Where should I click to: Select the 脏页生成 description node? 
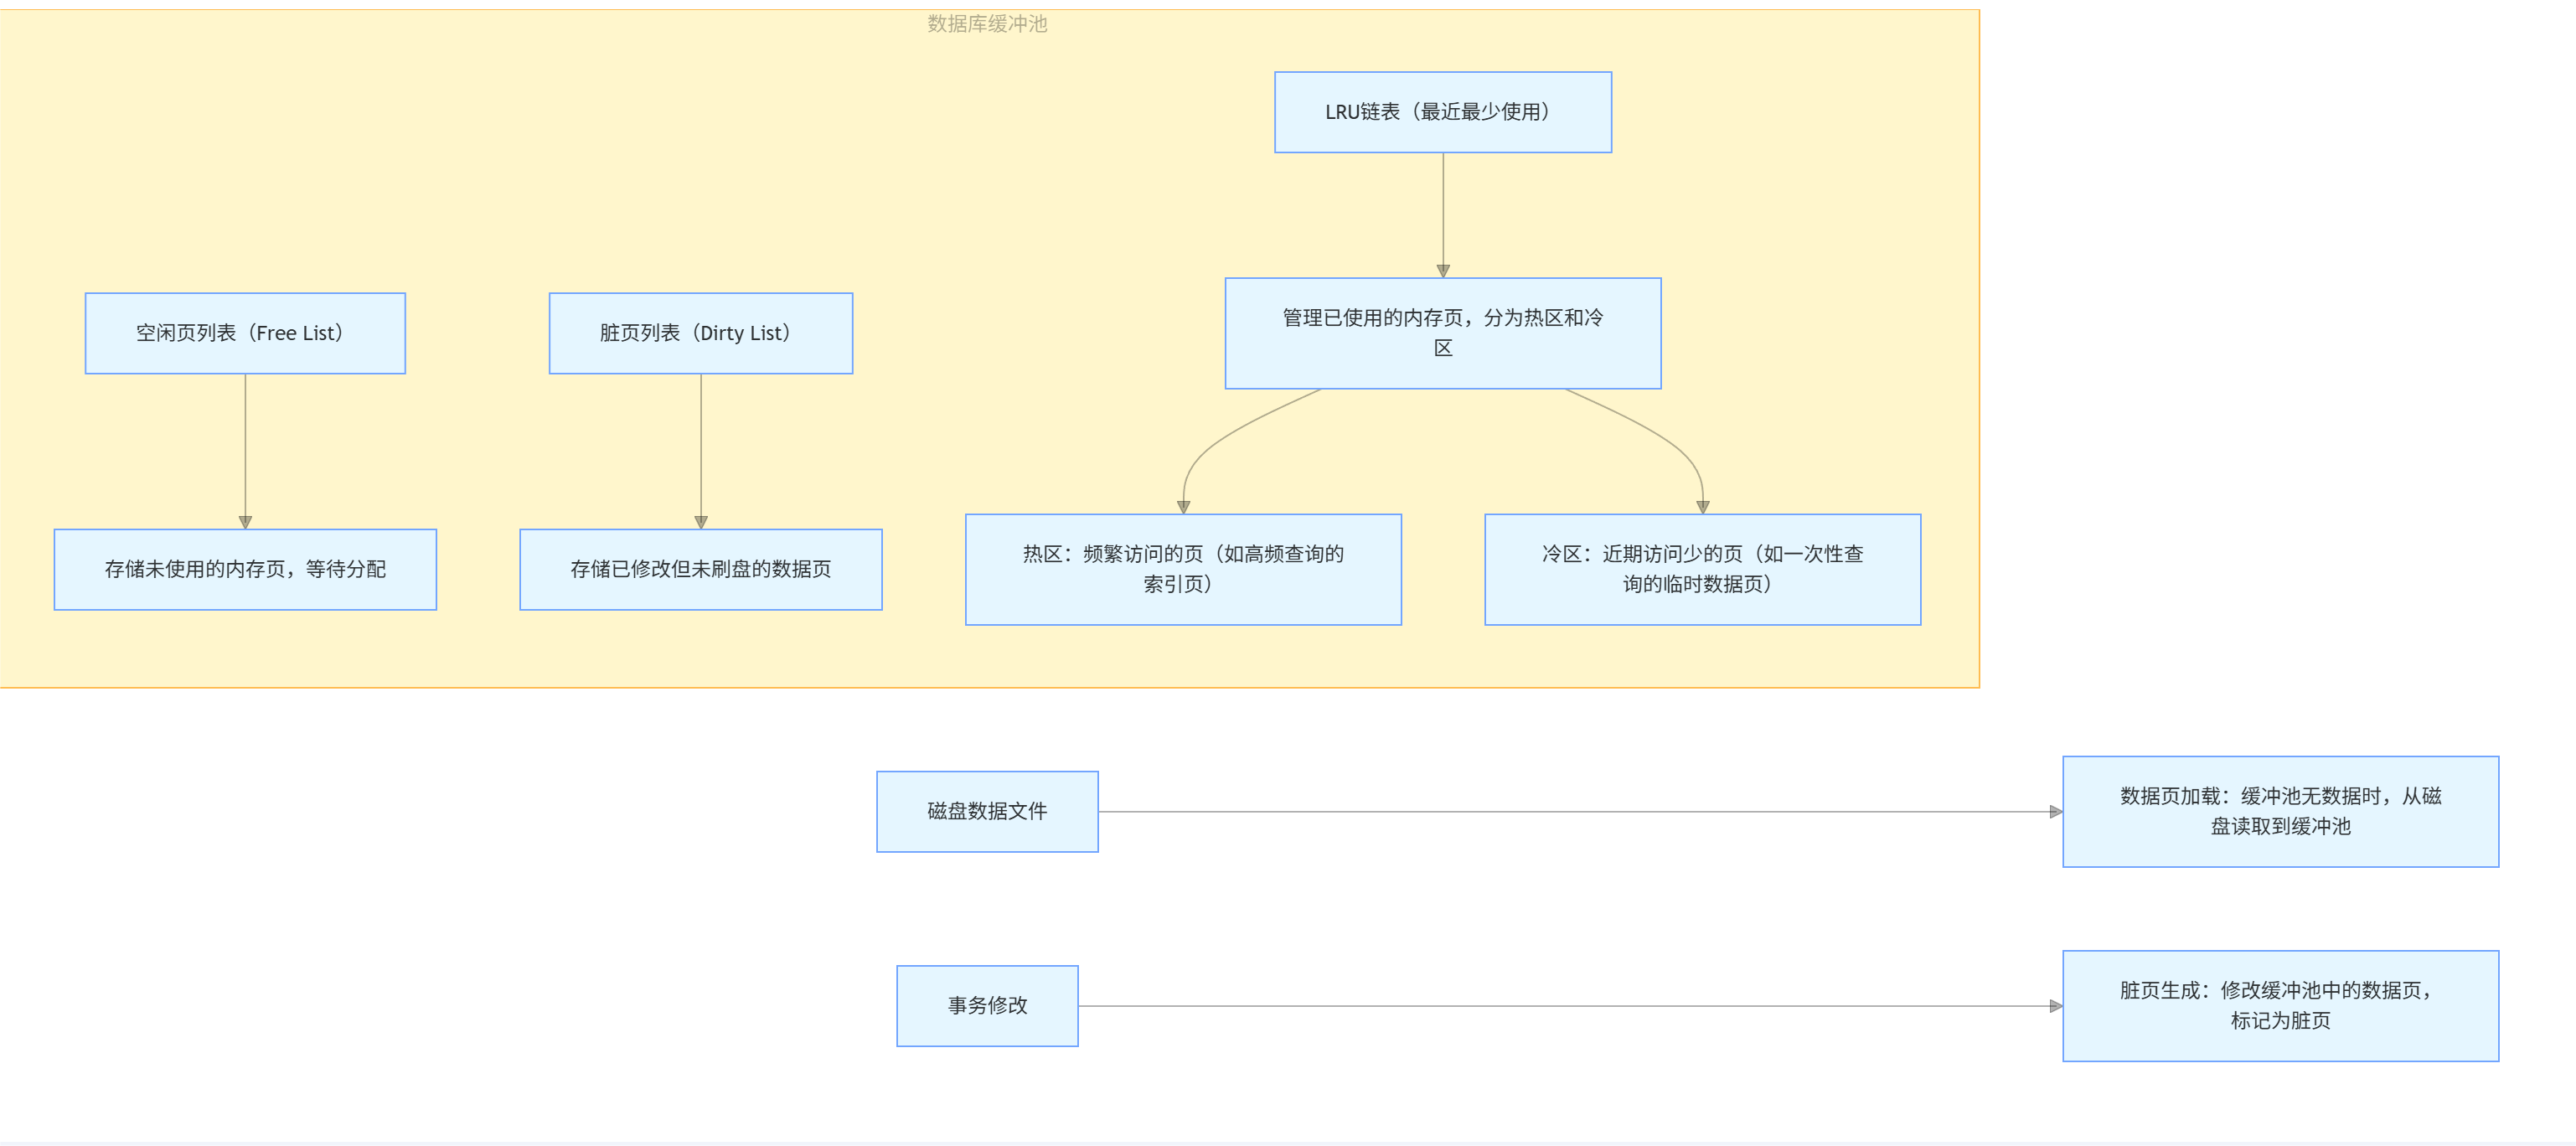click(2280, 1005)
